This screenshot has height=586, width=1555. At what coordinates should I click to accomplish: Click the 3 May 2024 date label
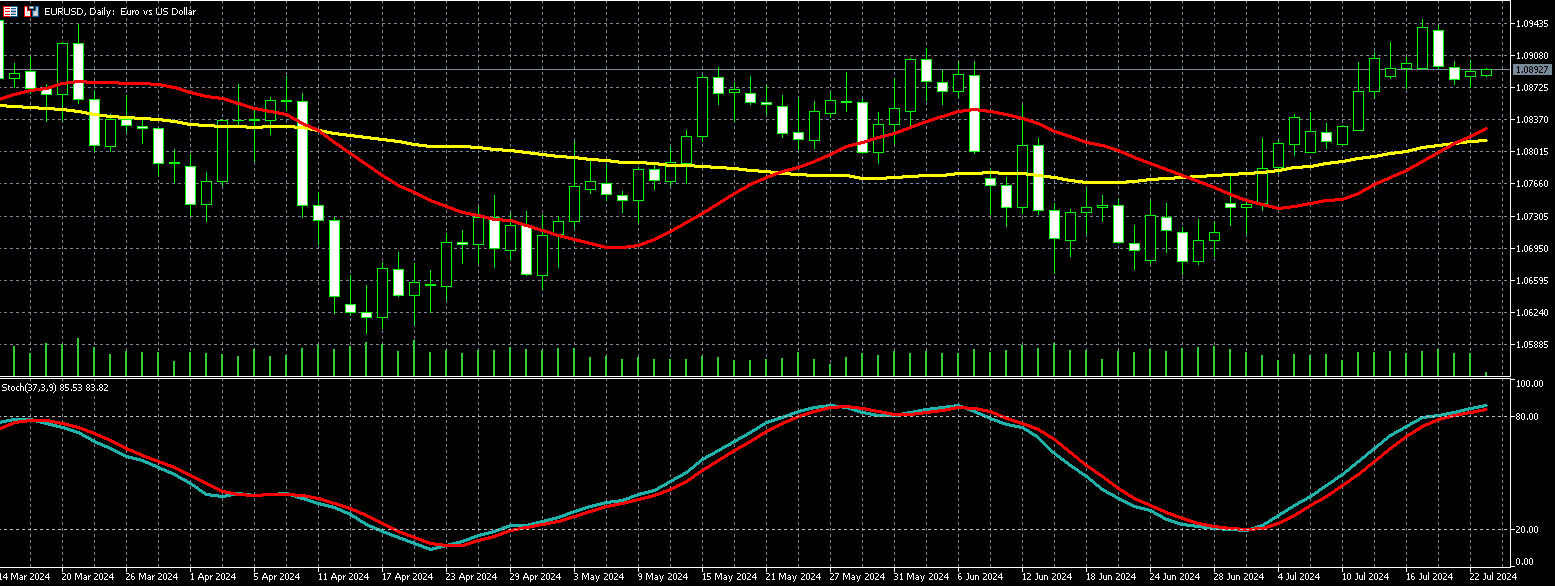(596, 577)
